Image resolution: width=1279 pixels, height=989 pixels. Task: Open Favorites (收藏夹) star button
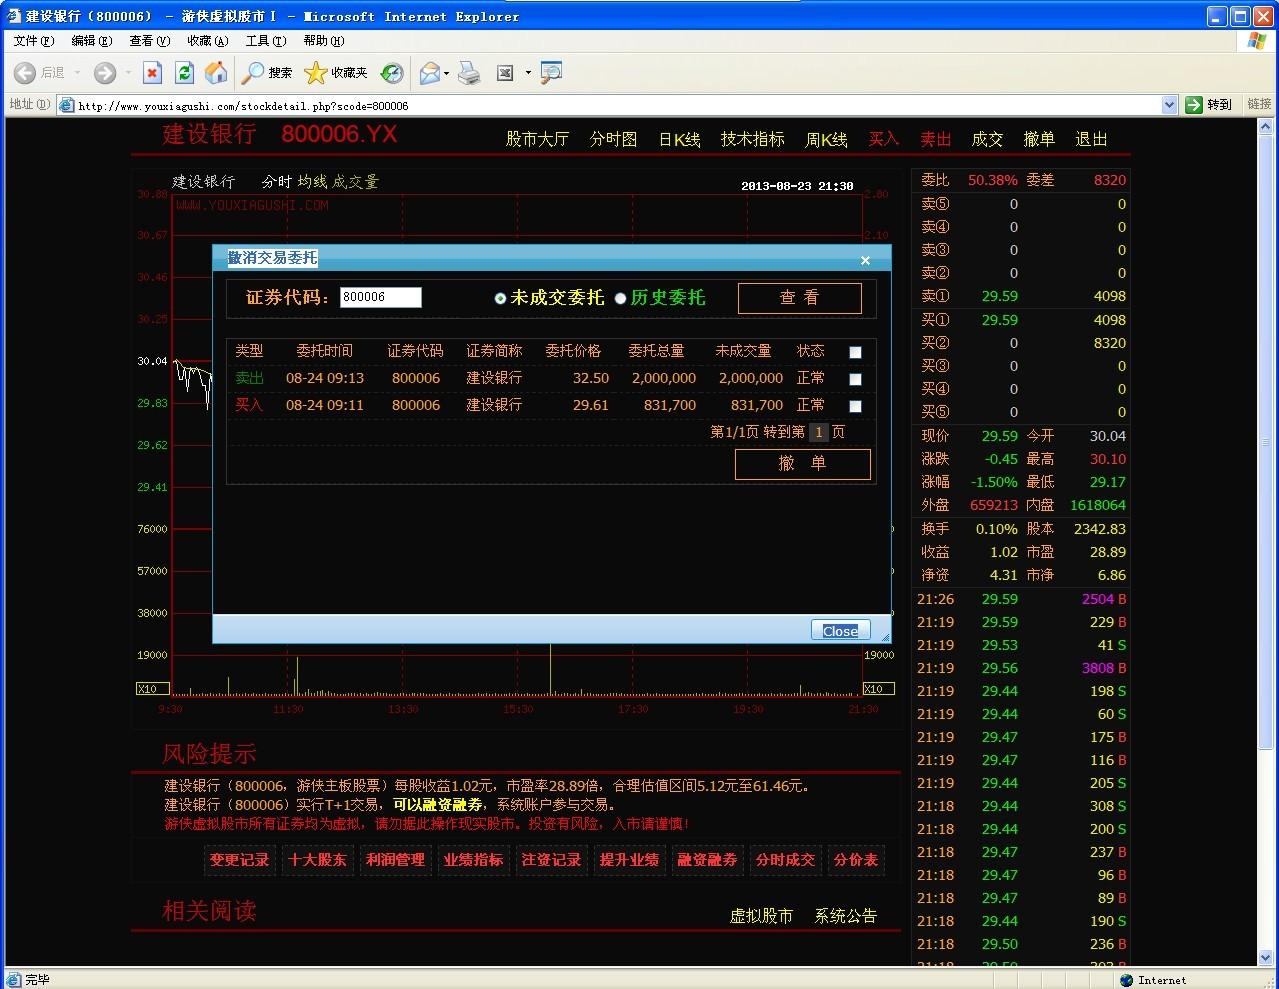tap(336, 73)
